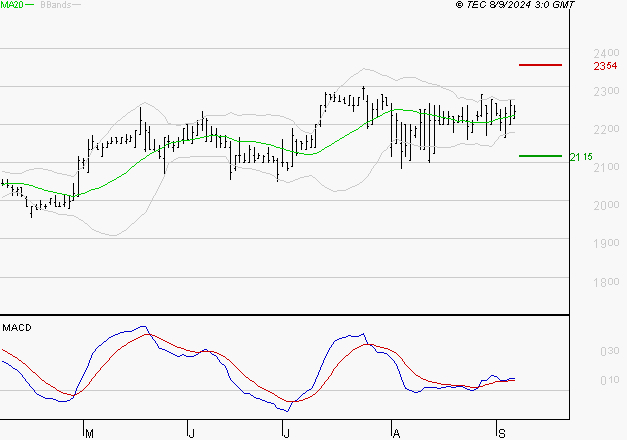
Task: Click the S month marker on time axis
Action: (502, 433)
